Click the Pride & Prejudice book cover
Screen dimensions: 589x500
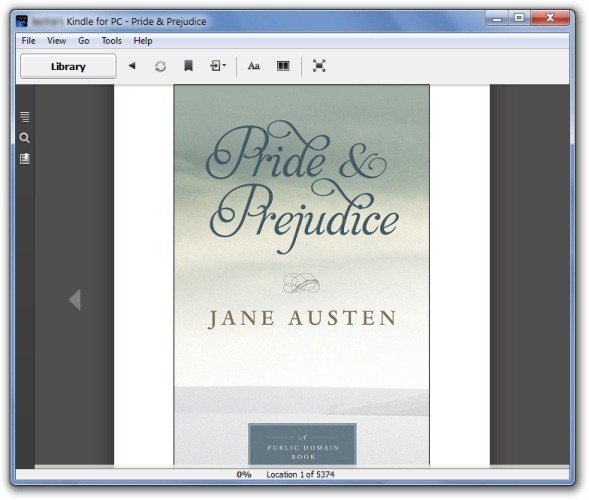click(302, 275)
